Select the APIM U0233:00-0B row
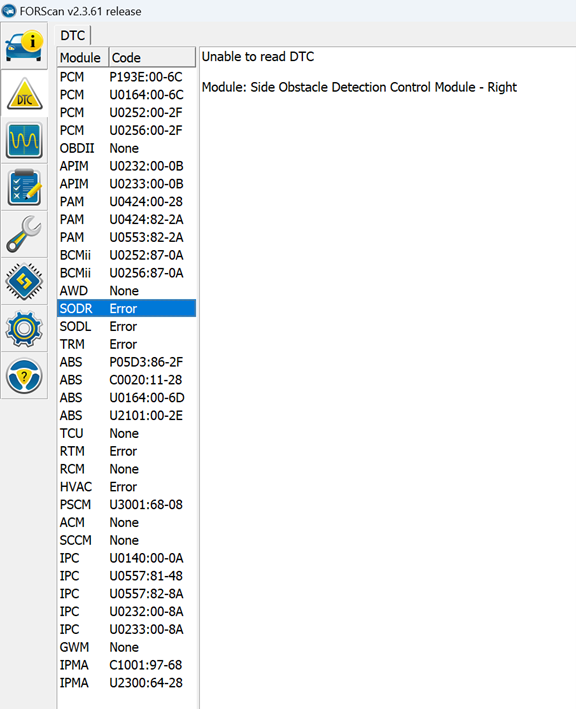Image resolution: width=576 pixels, height=709 pixels. 127,184
